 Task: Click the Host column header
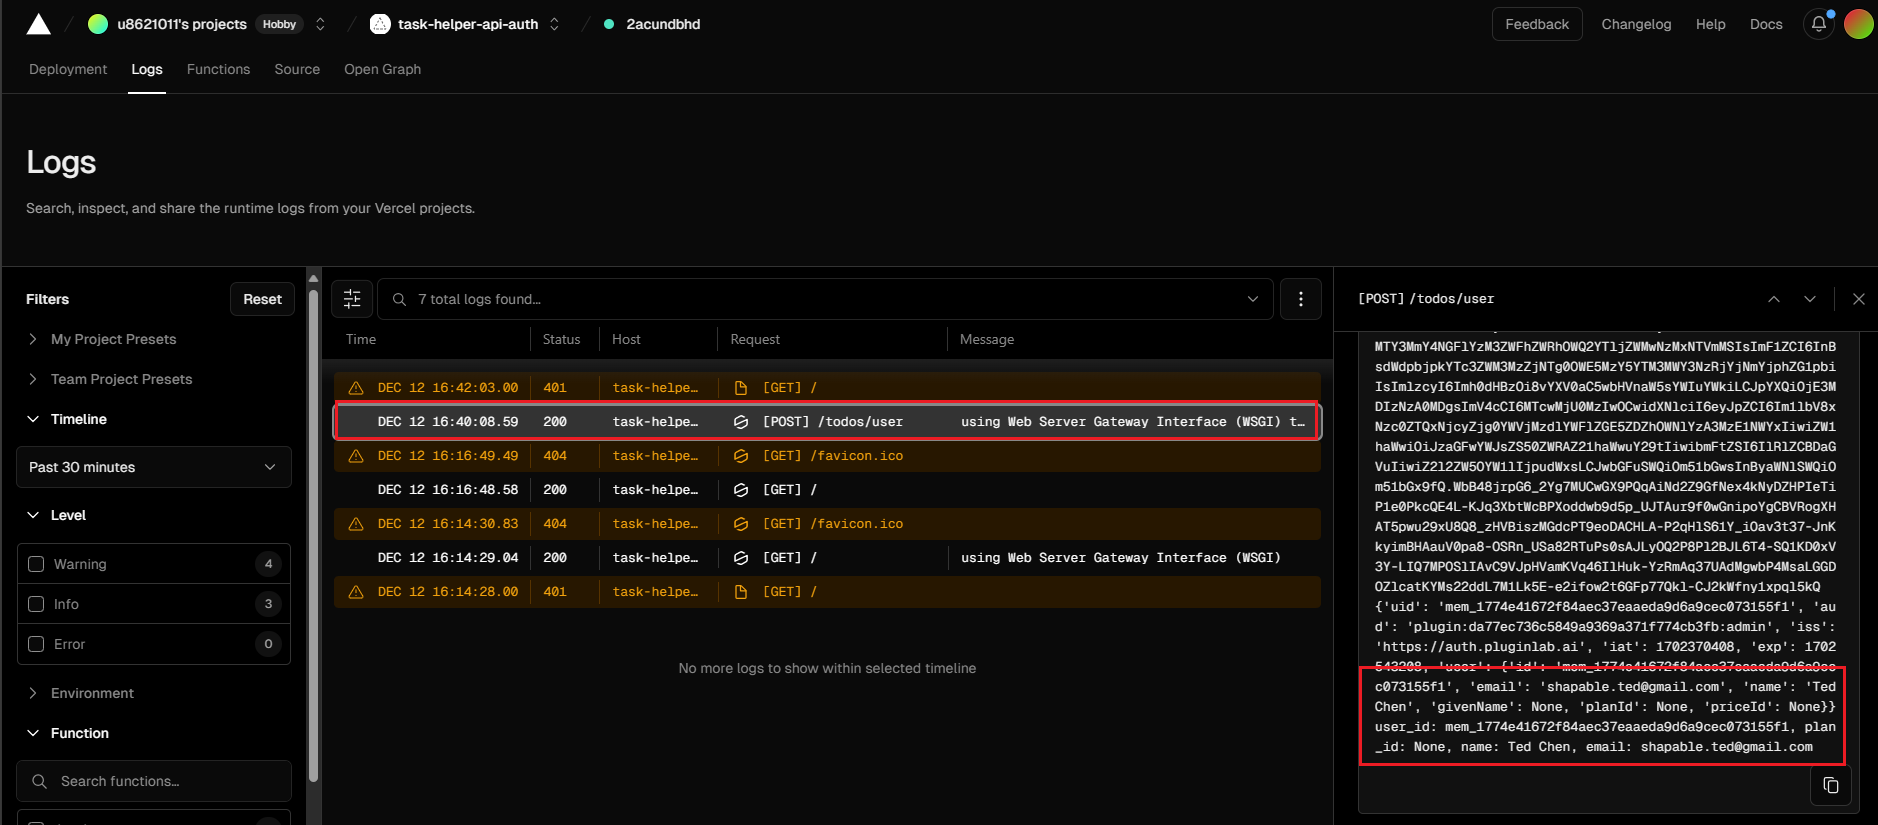coord(626,339)
